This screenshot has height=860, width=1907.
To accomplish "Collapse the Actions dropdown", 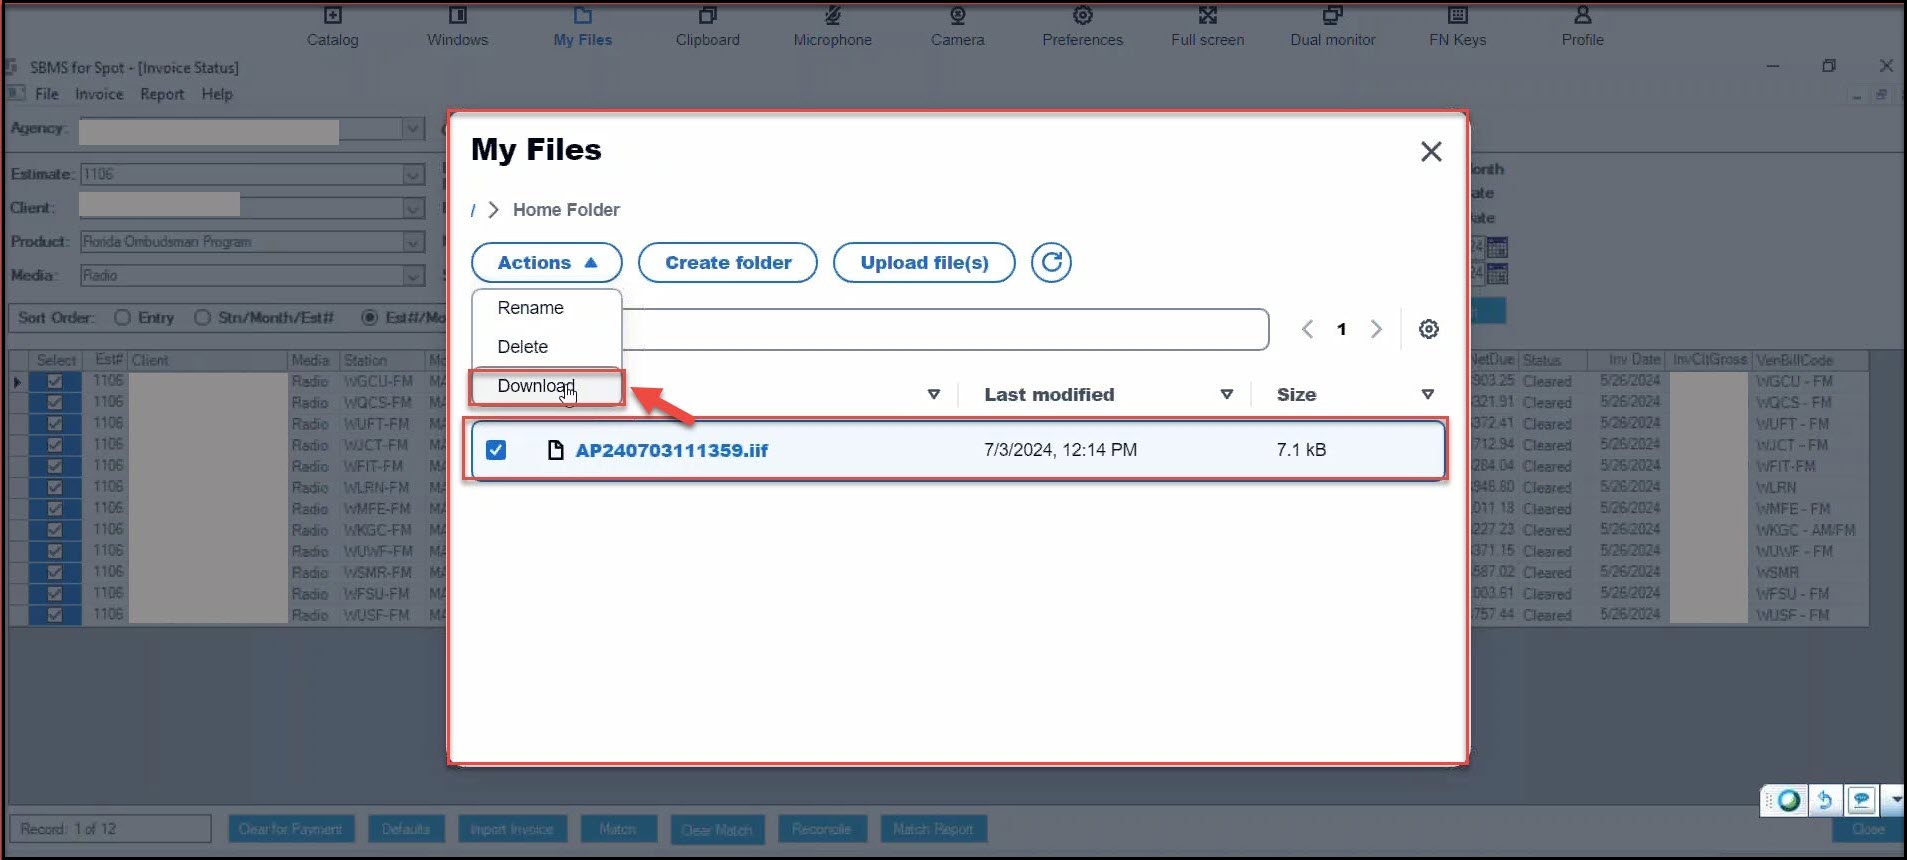I will point(546,262).
